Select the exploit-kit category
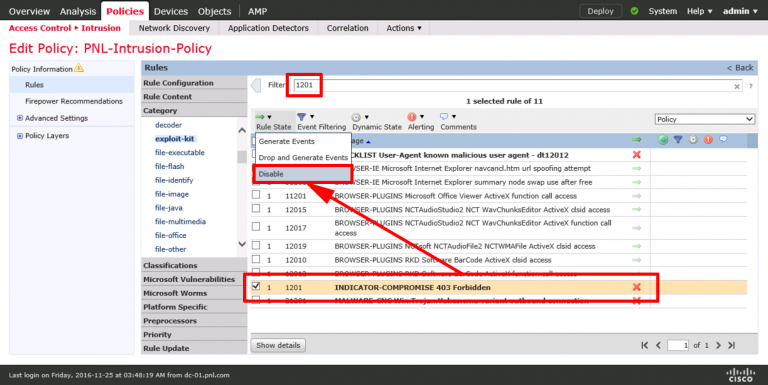The height and width of the screenshot is (385, 768). click(175, 139)
